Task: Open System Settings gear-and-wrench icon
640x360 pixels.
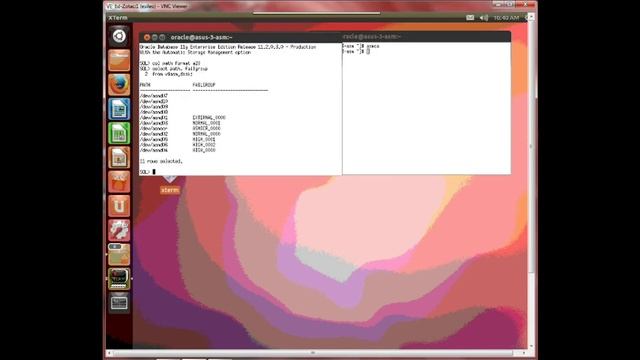Action: click(x=119, y=230)
